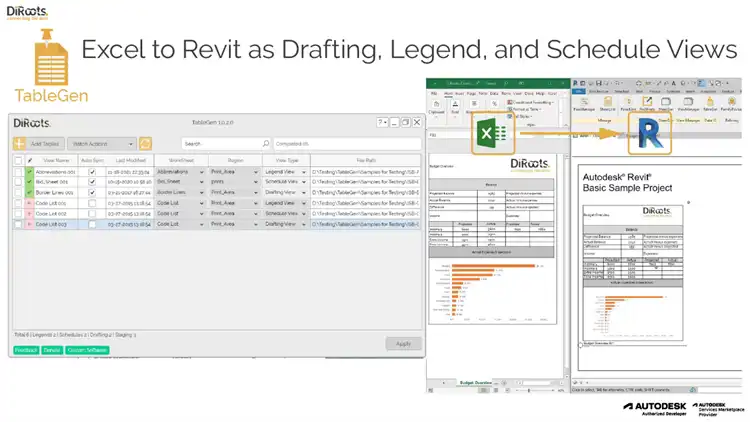Screen dimensions: 750x422
Task: Open the Excel File tab
Action: point(434,93)
